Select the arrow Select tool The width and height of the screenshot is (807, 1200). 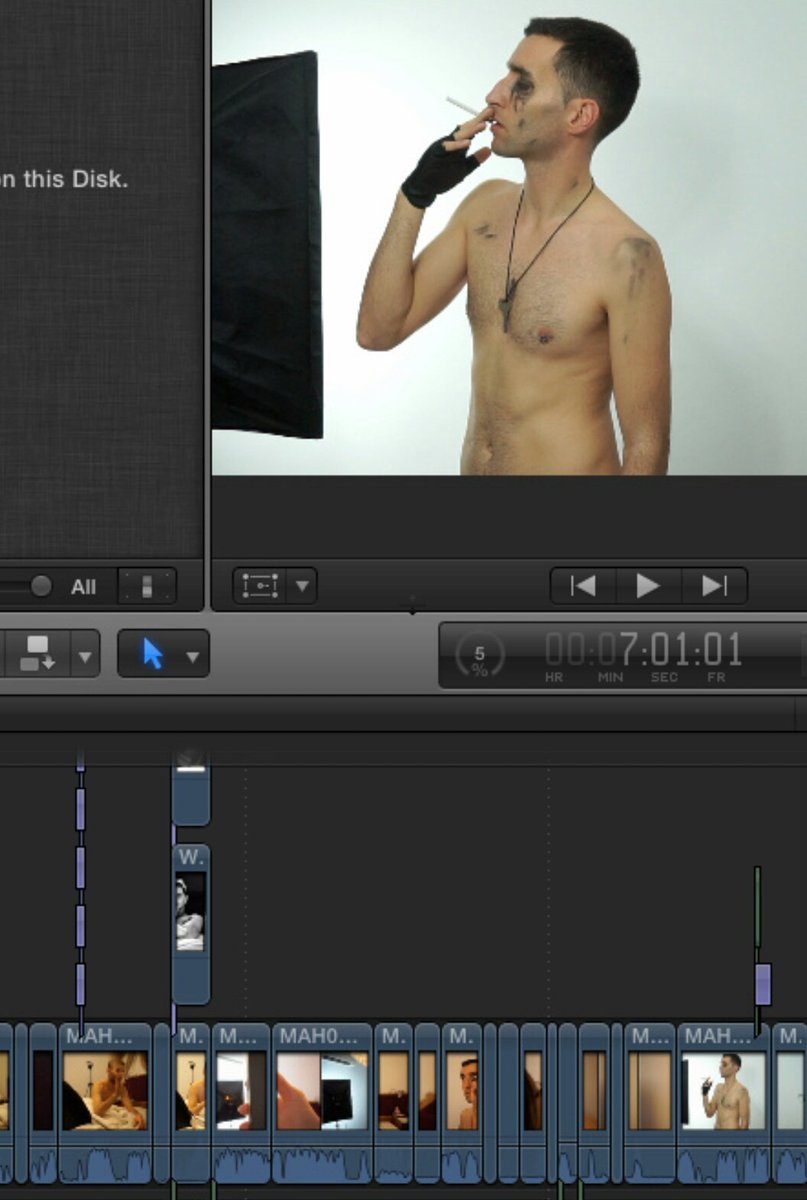pos(151,654)
